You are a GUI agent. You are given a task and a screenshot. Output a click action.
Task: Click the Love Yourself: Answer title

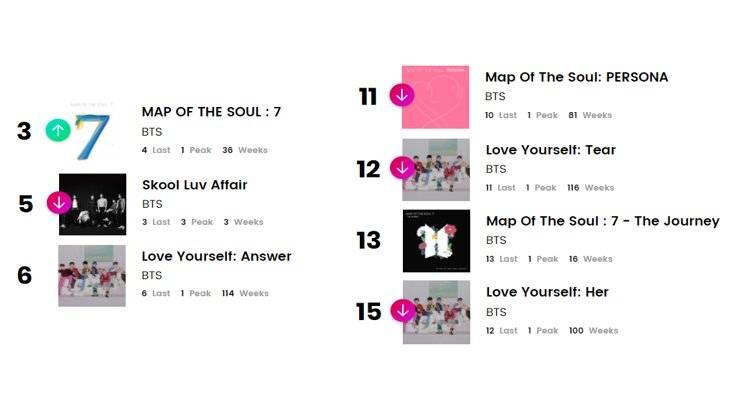(216, 256)
